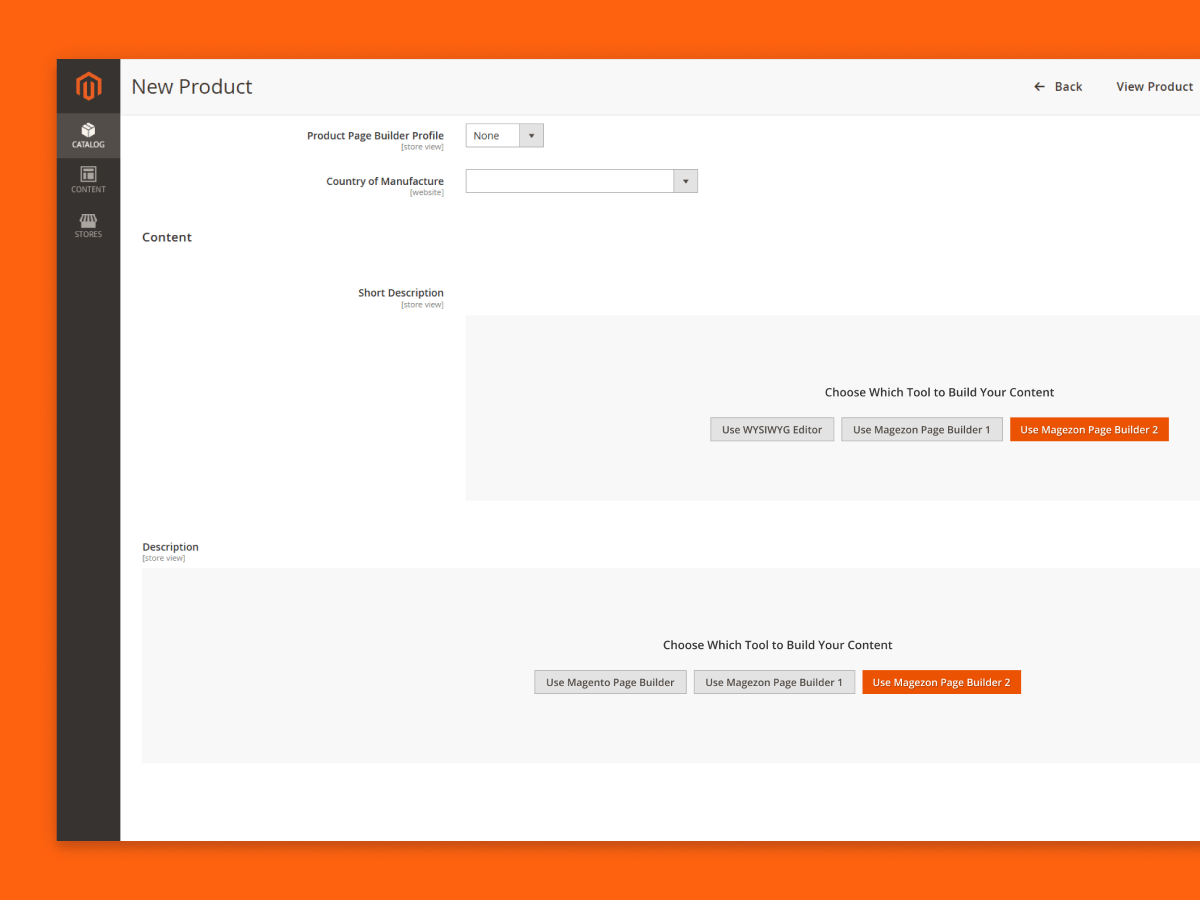Click Use Magento Page Builder button
Screen dimensions: 1200x900
[x=610, y=683]
